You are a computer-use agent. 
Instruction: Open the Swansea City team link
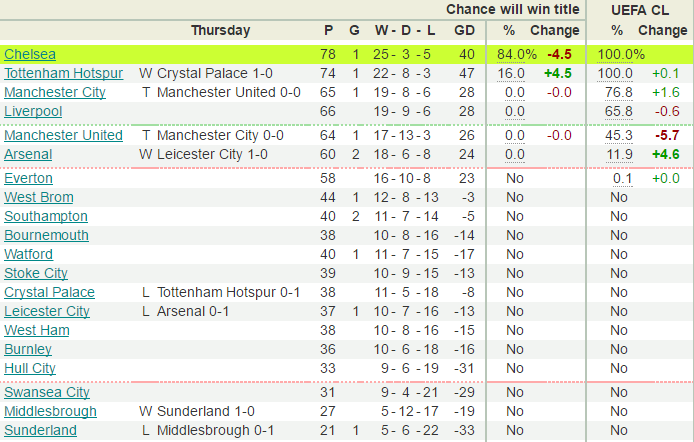pos(47,392)
